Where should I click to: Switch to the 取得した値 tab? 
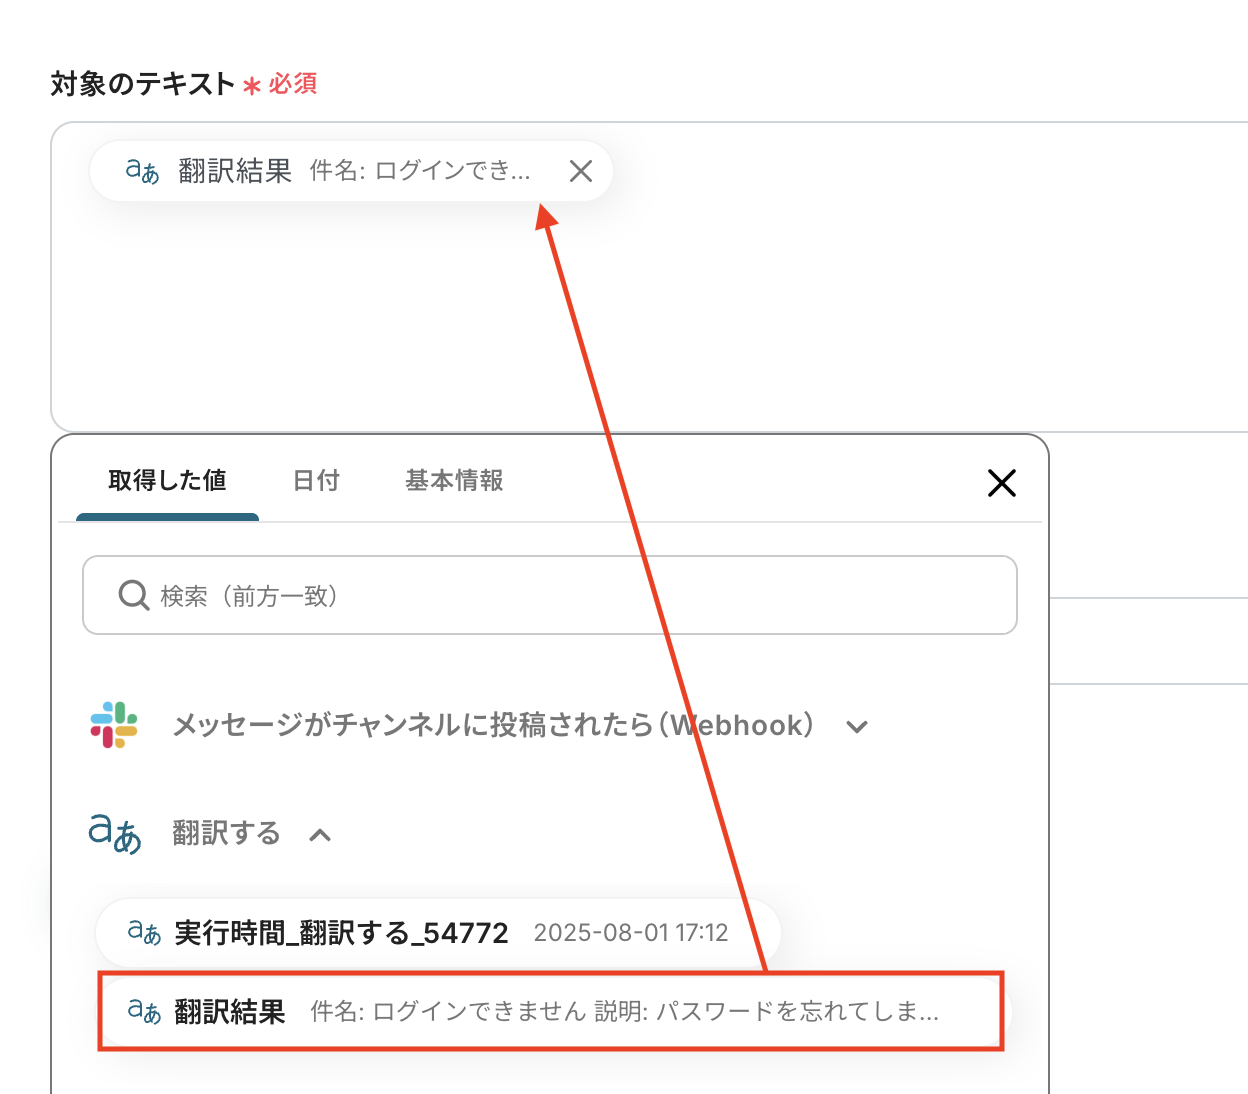click(167, 481)
